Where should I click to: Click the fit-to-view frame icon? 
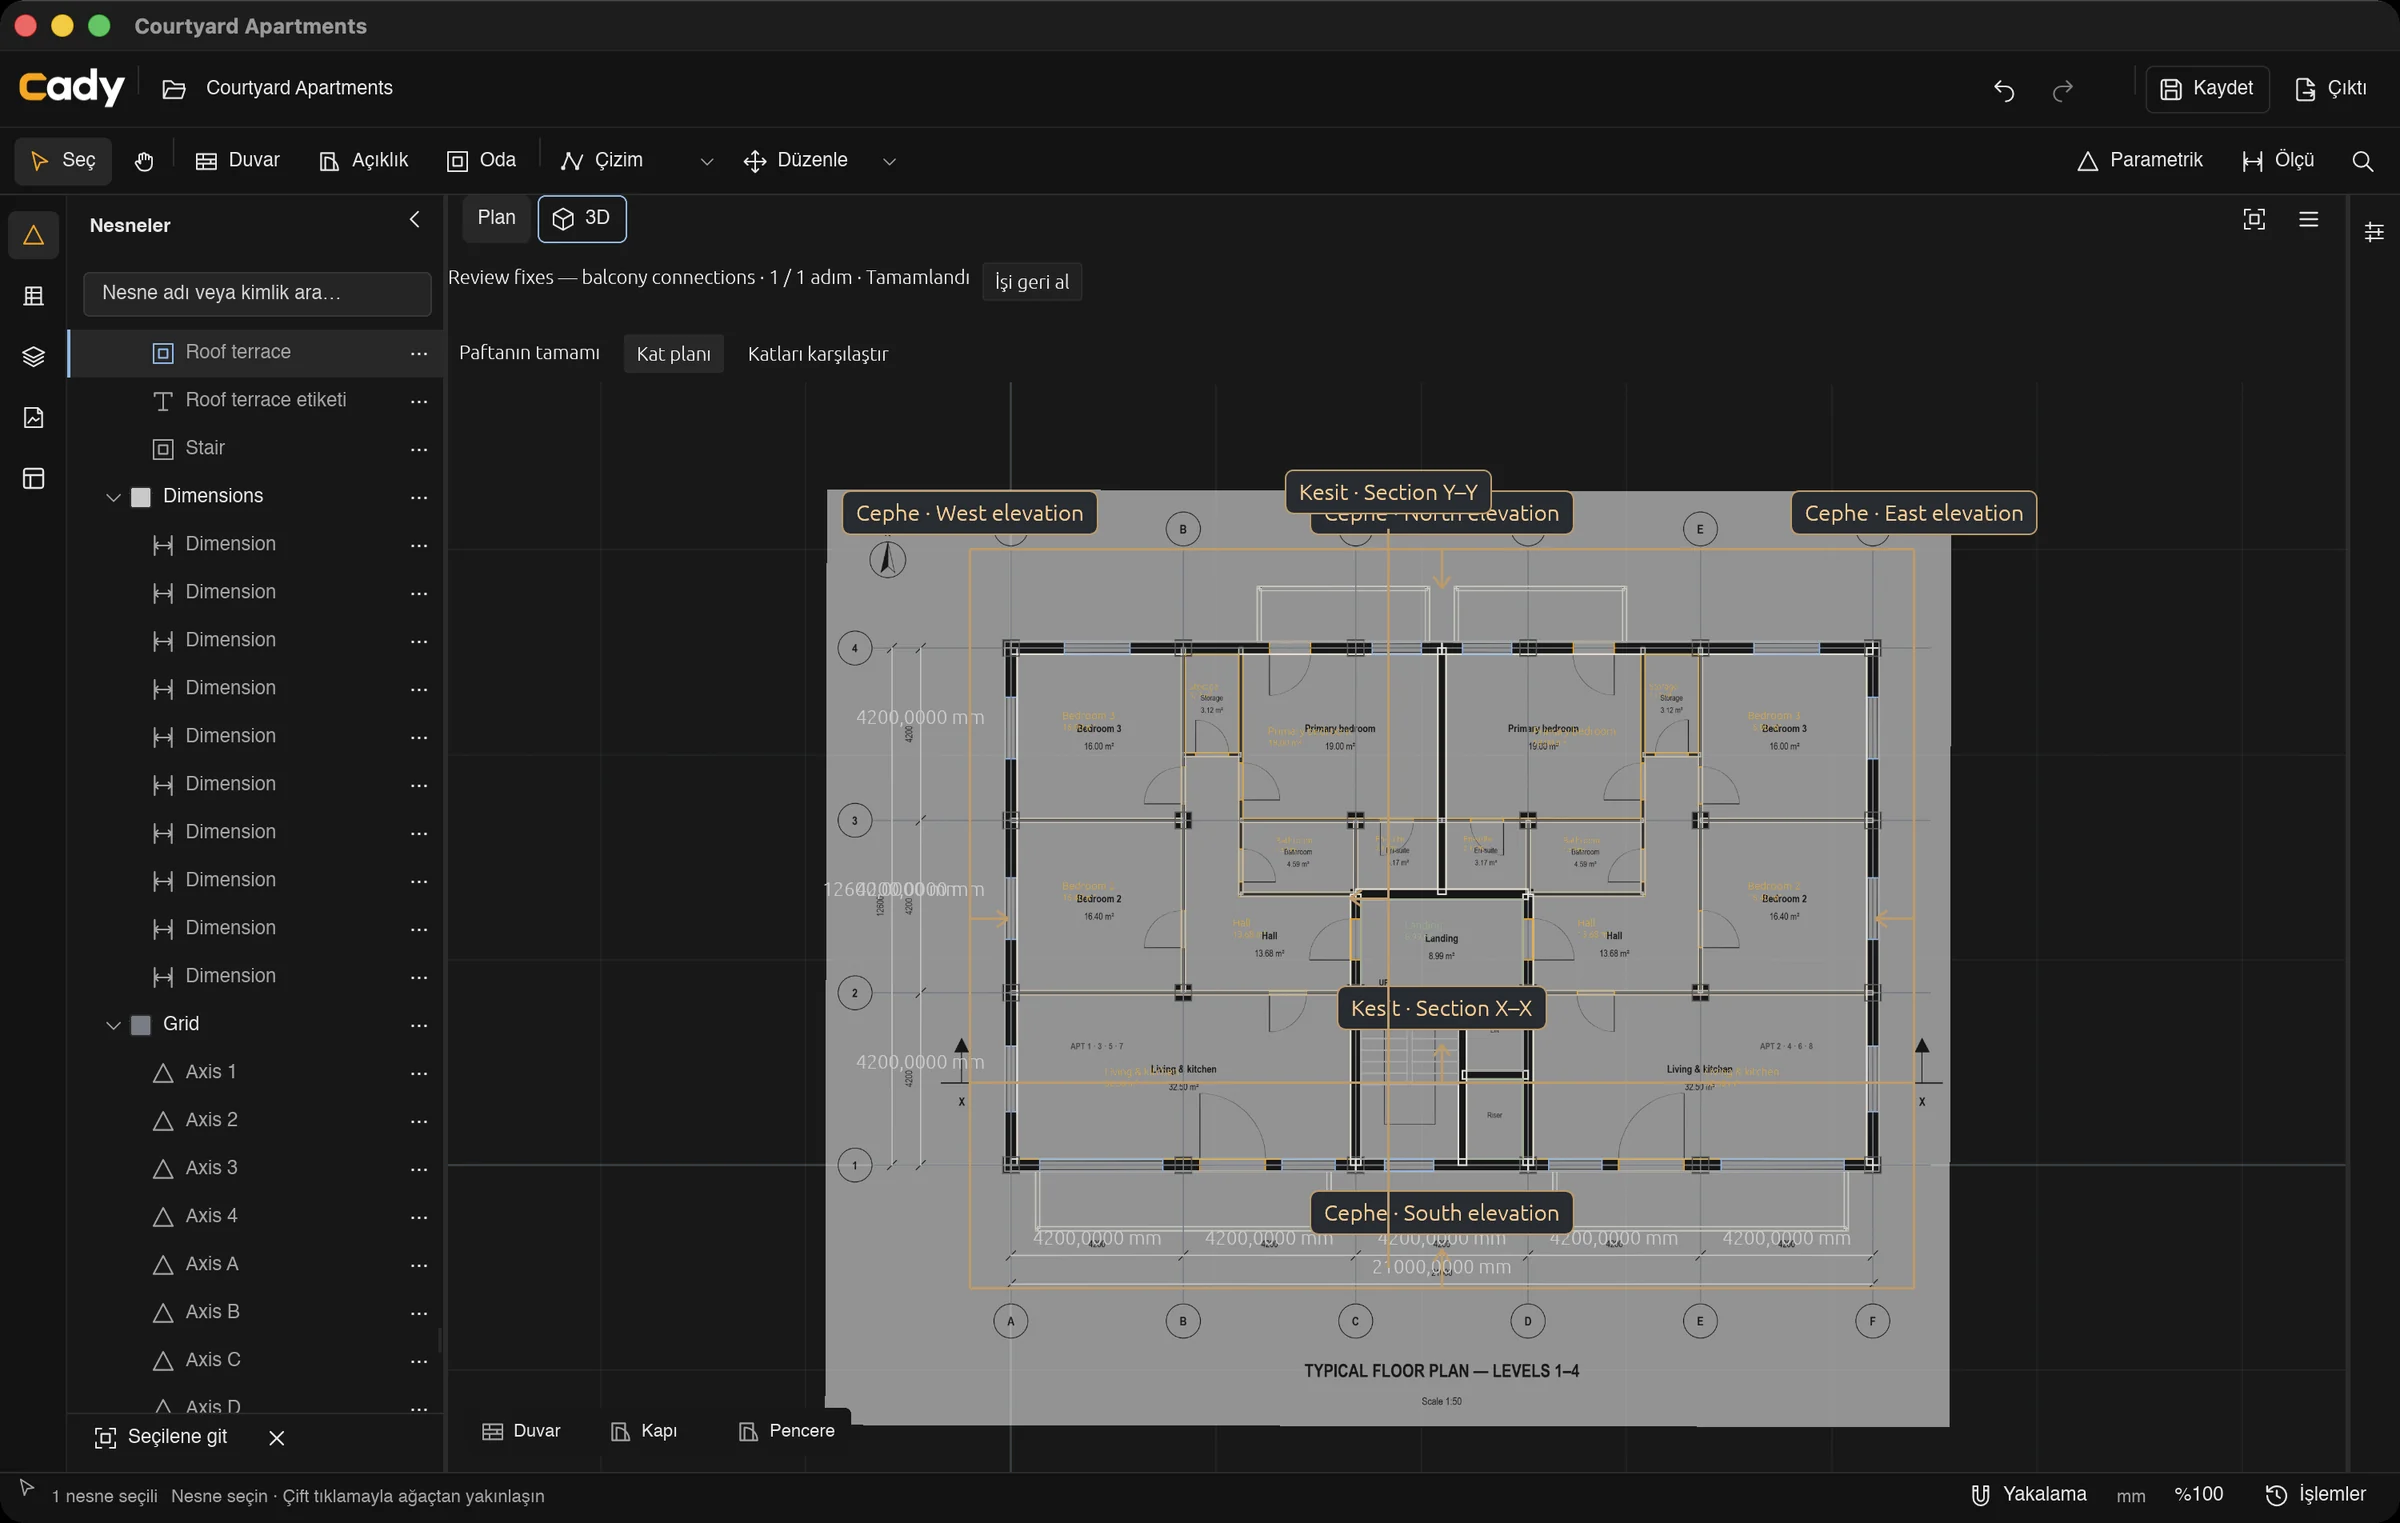tap(2254, 220)
